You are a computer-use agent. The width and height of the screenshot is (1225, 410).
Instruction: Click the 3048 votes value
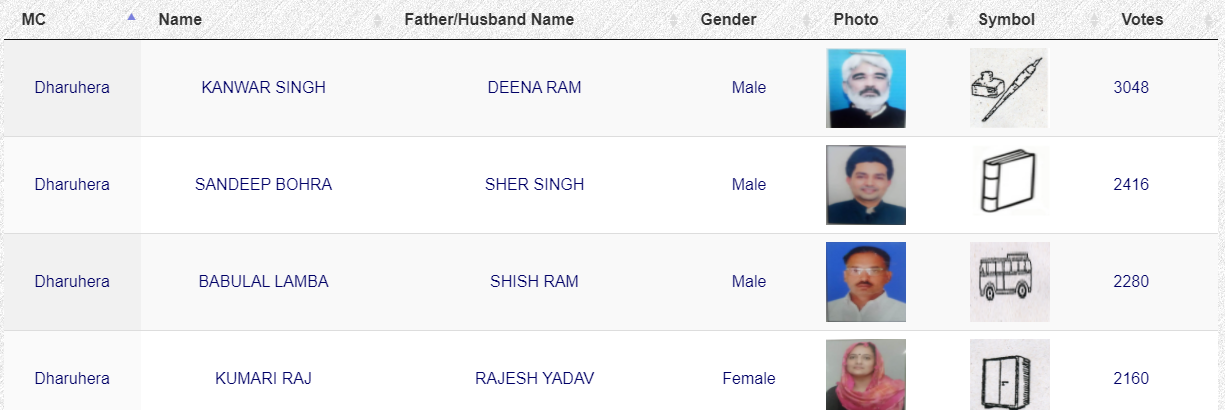click(x=1131, y=88)
